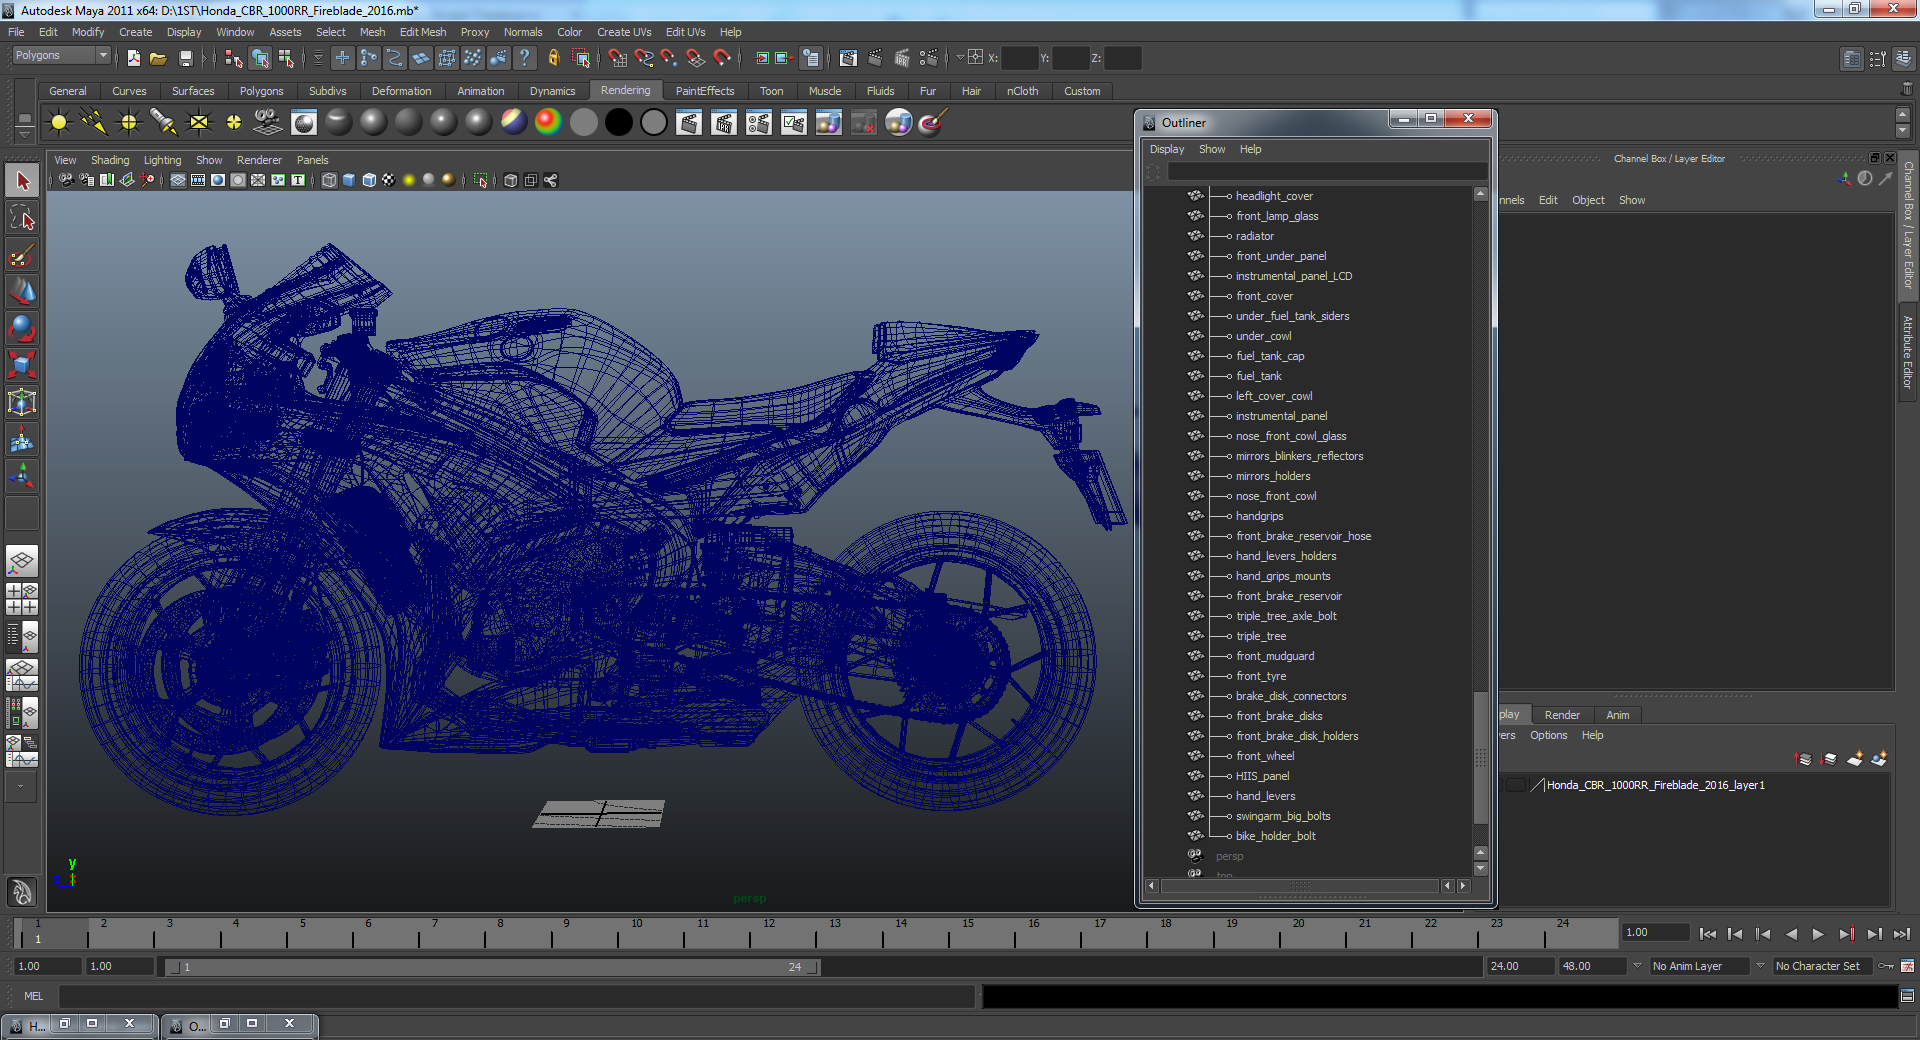1920x1040 pixels.
Task: Click the current frame number field
Action: tap(1655, 932)
